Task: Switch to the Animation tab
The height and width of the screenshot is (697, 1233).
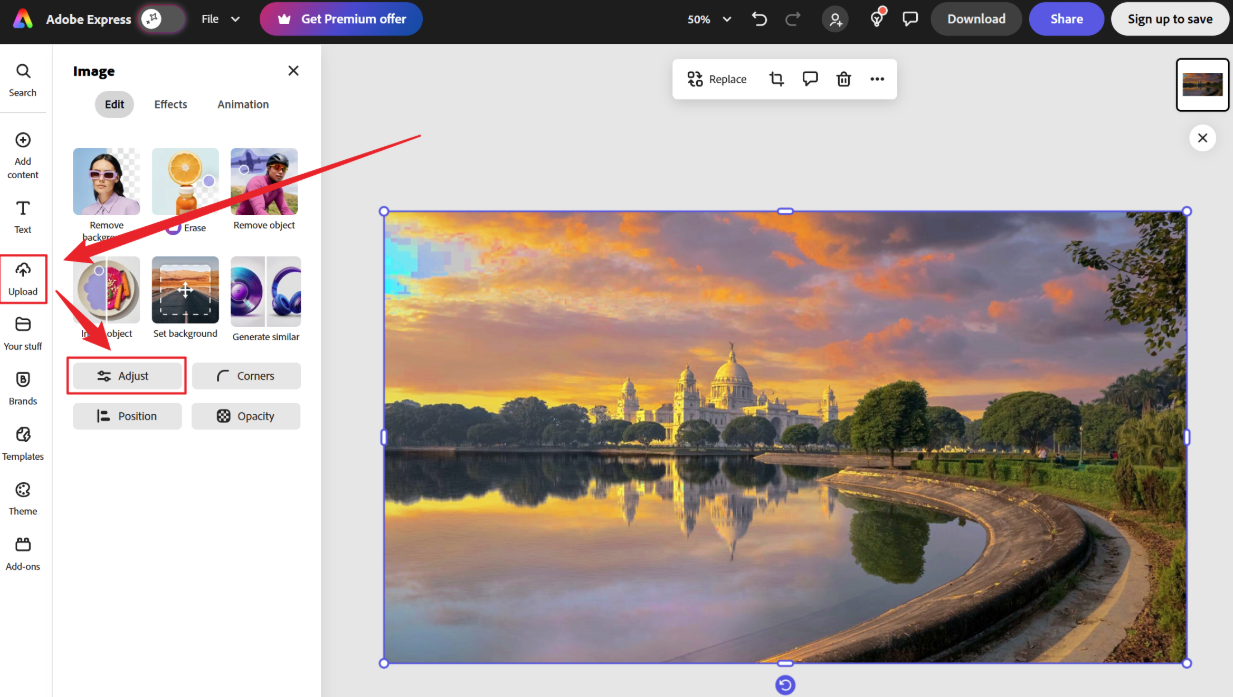Action: (243, 104)
